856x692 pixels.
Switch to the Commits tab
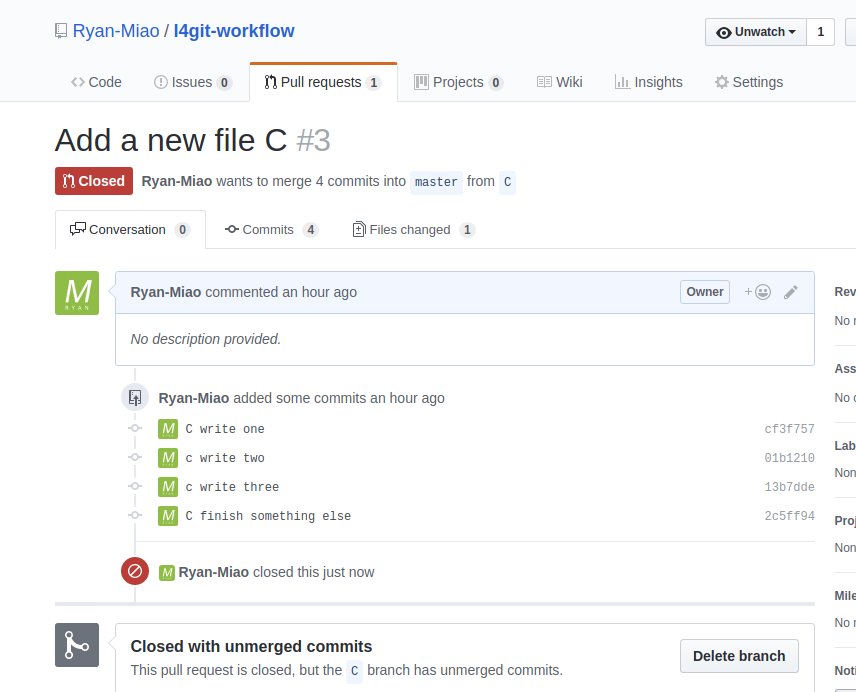[x=271, y=230]
